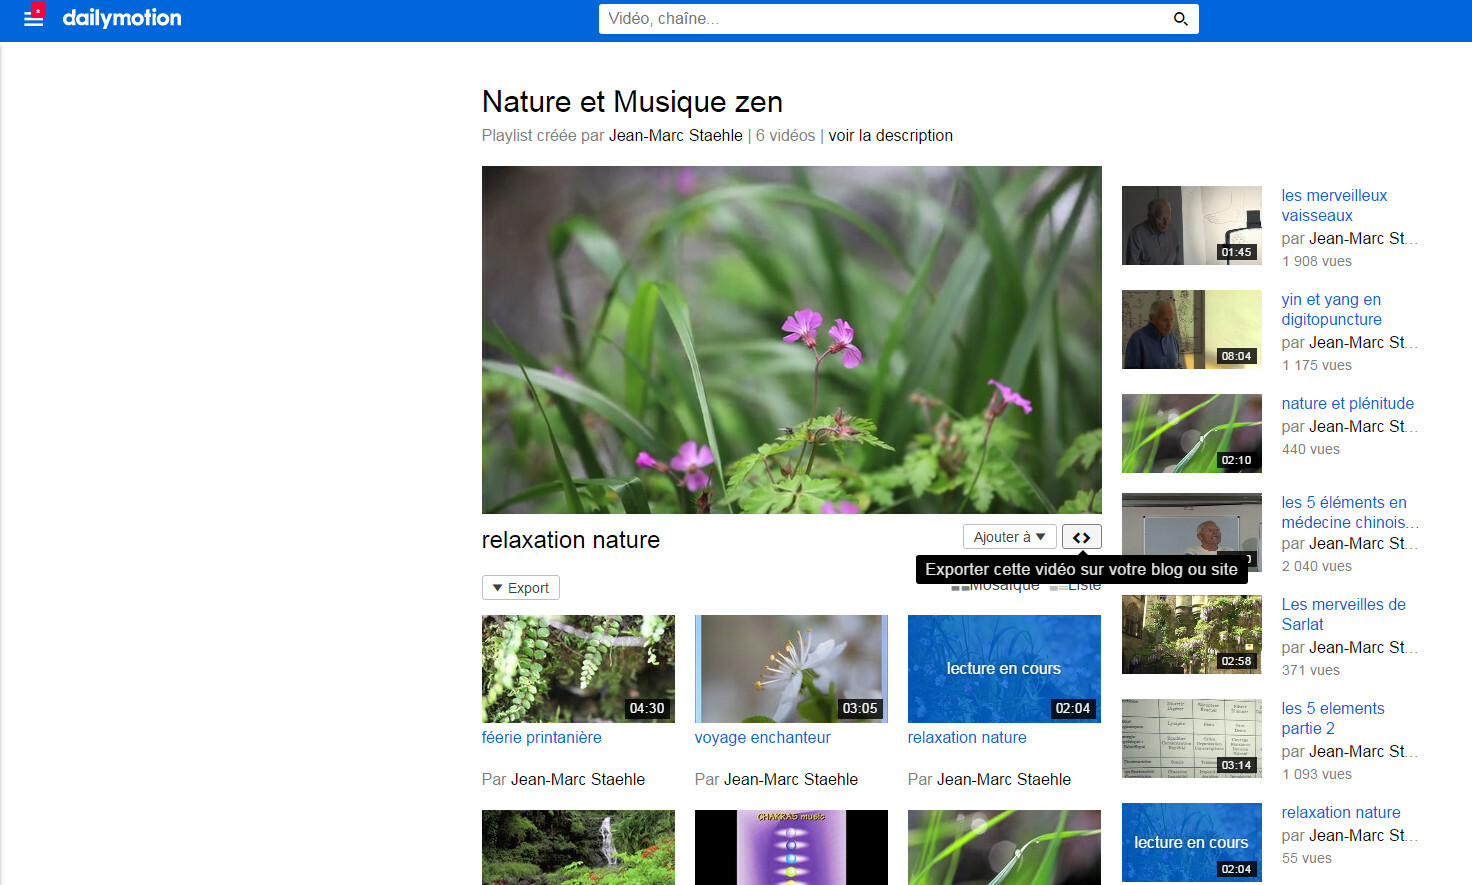Open the hamburger menu icon
This screenshot has width=1472, height=885.
[x=33, y=17]
